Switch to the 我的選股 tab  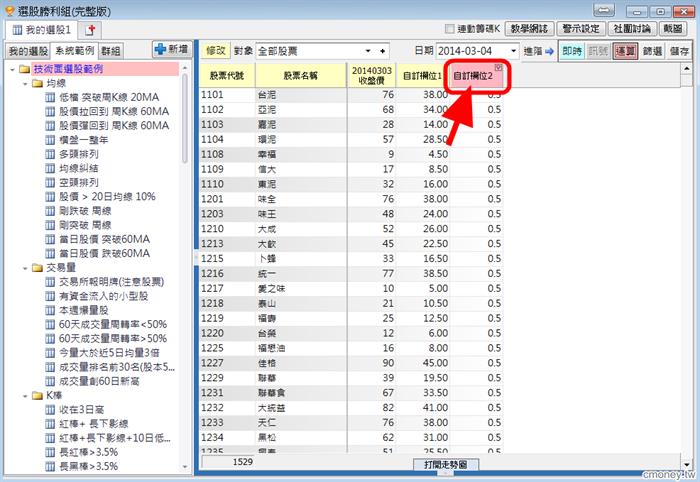pyautogui.click(x=28, y=51)
